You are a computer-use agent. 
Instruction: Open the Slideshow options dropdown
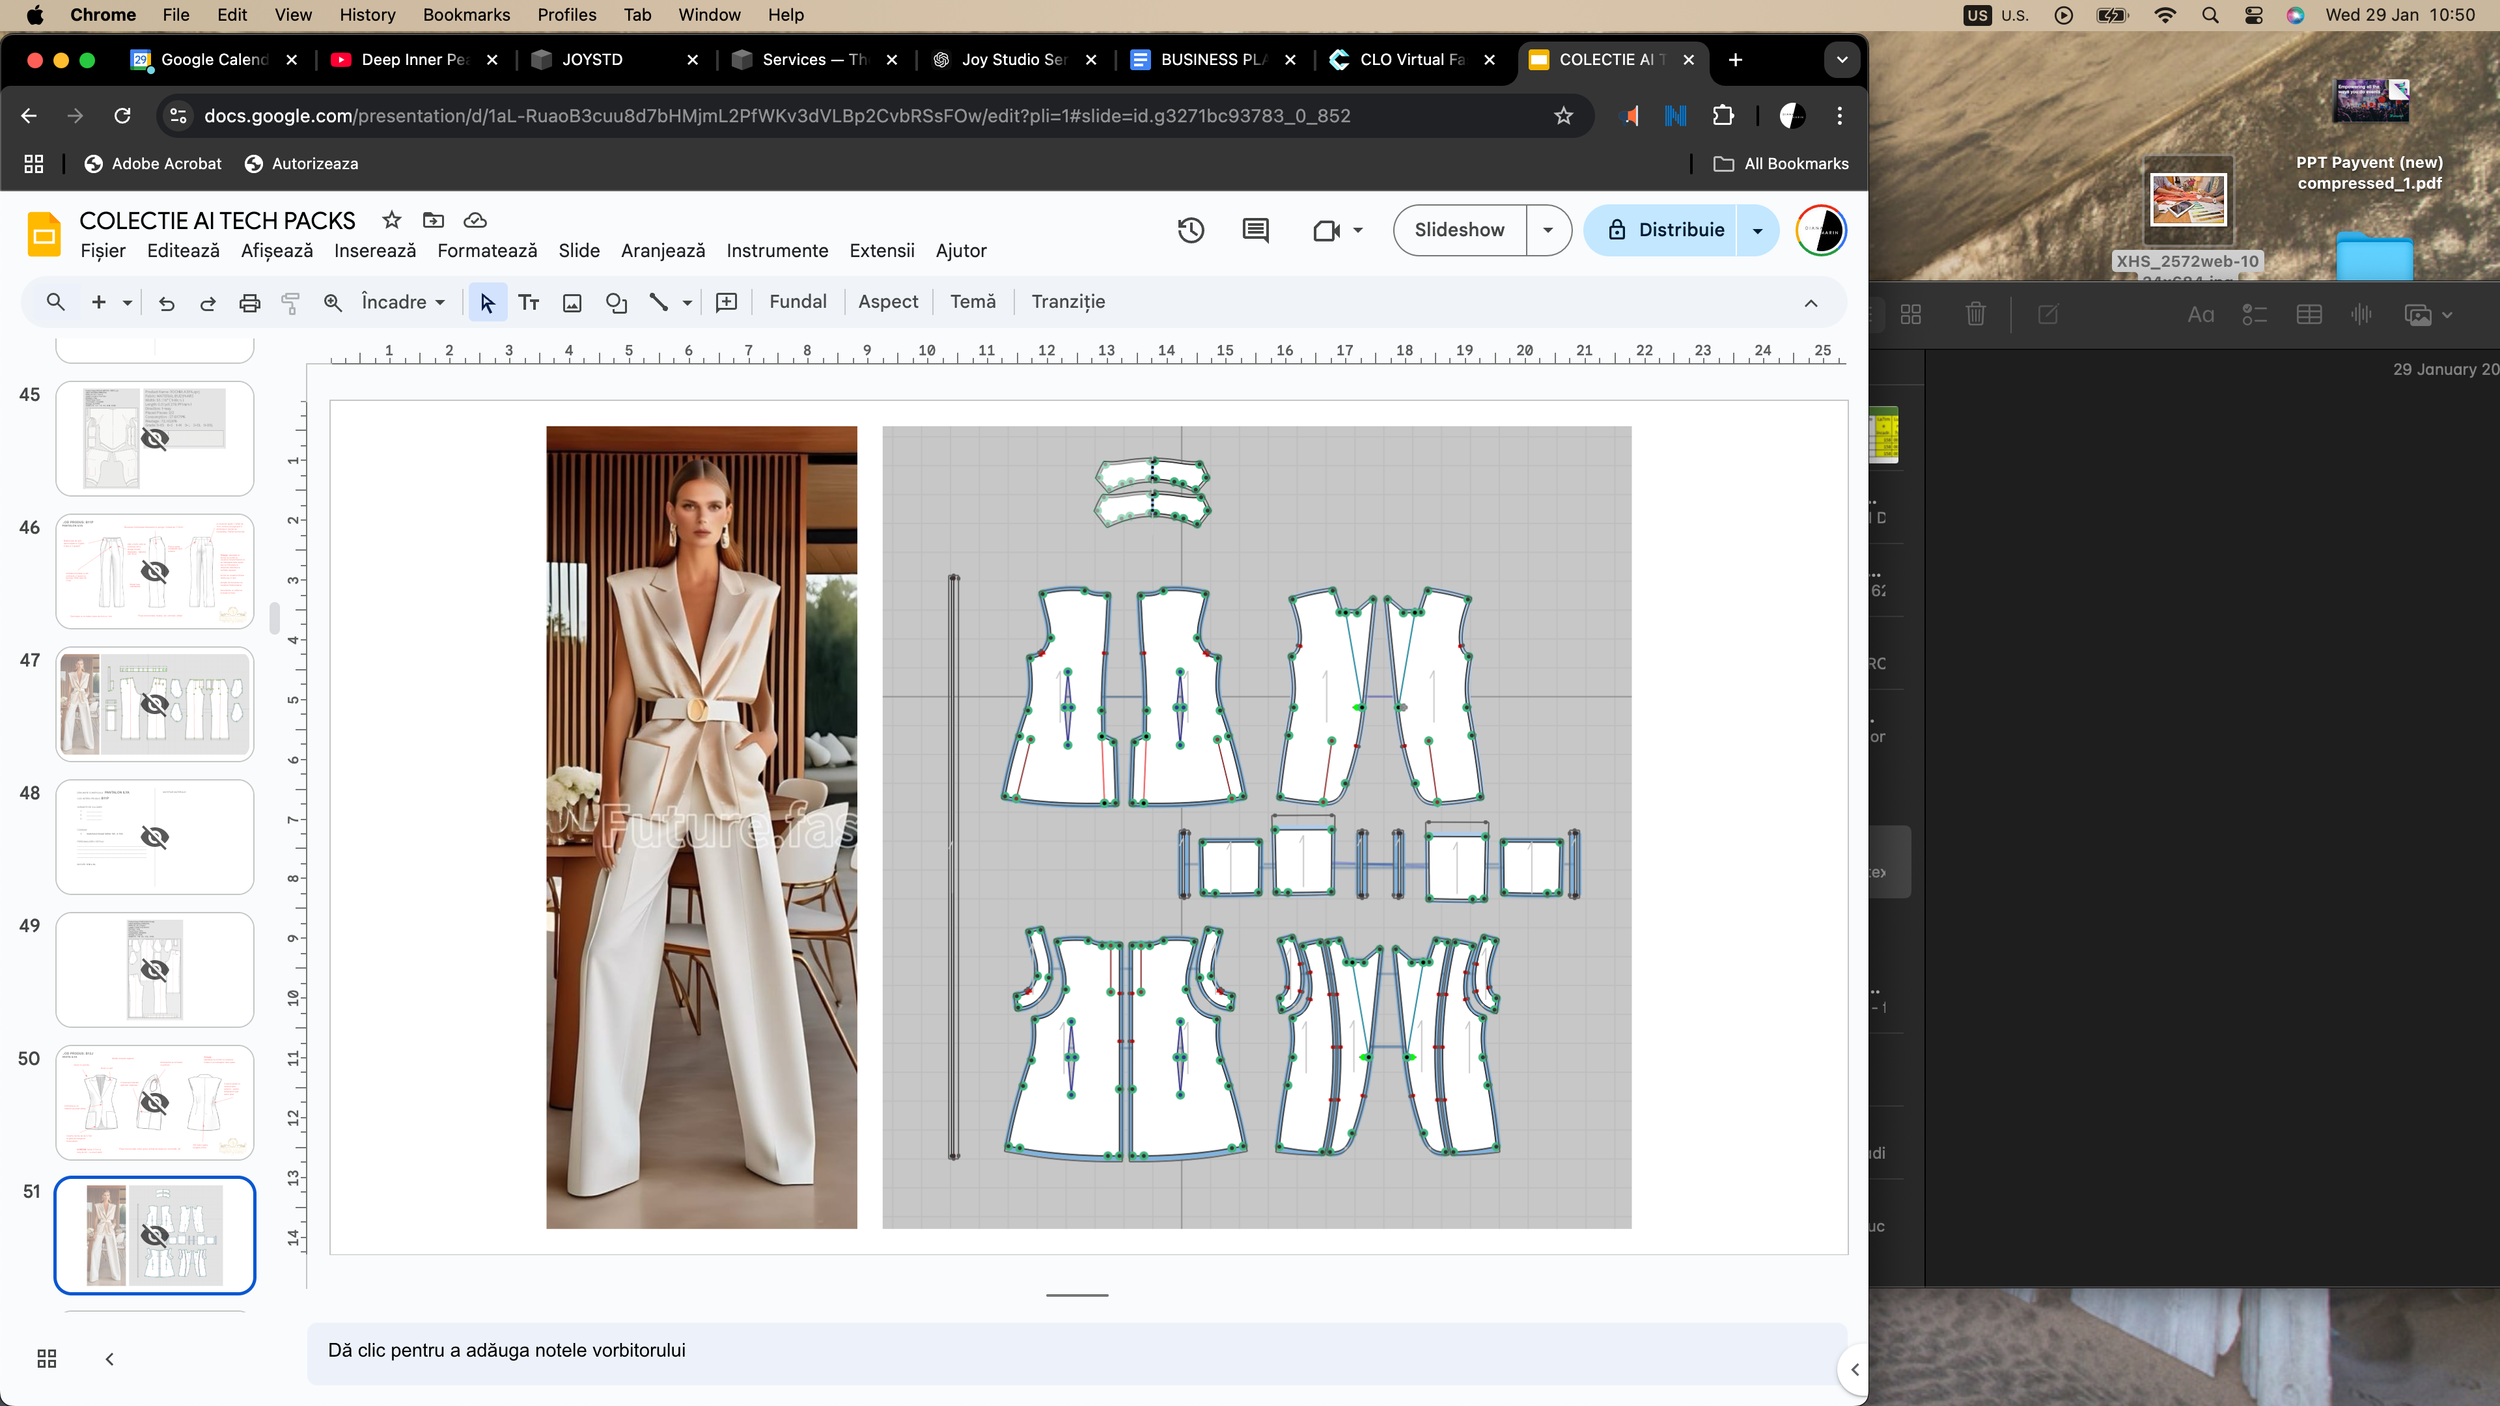point(1548,230)
